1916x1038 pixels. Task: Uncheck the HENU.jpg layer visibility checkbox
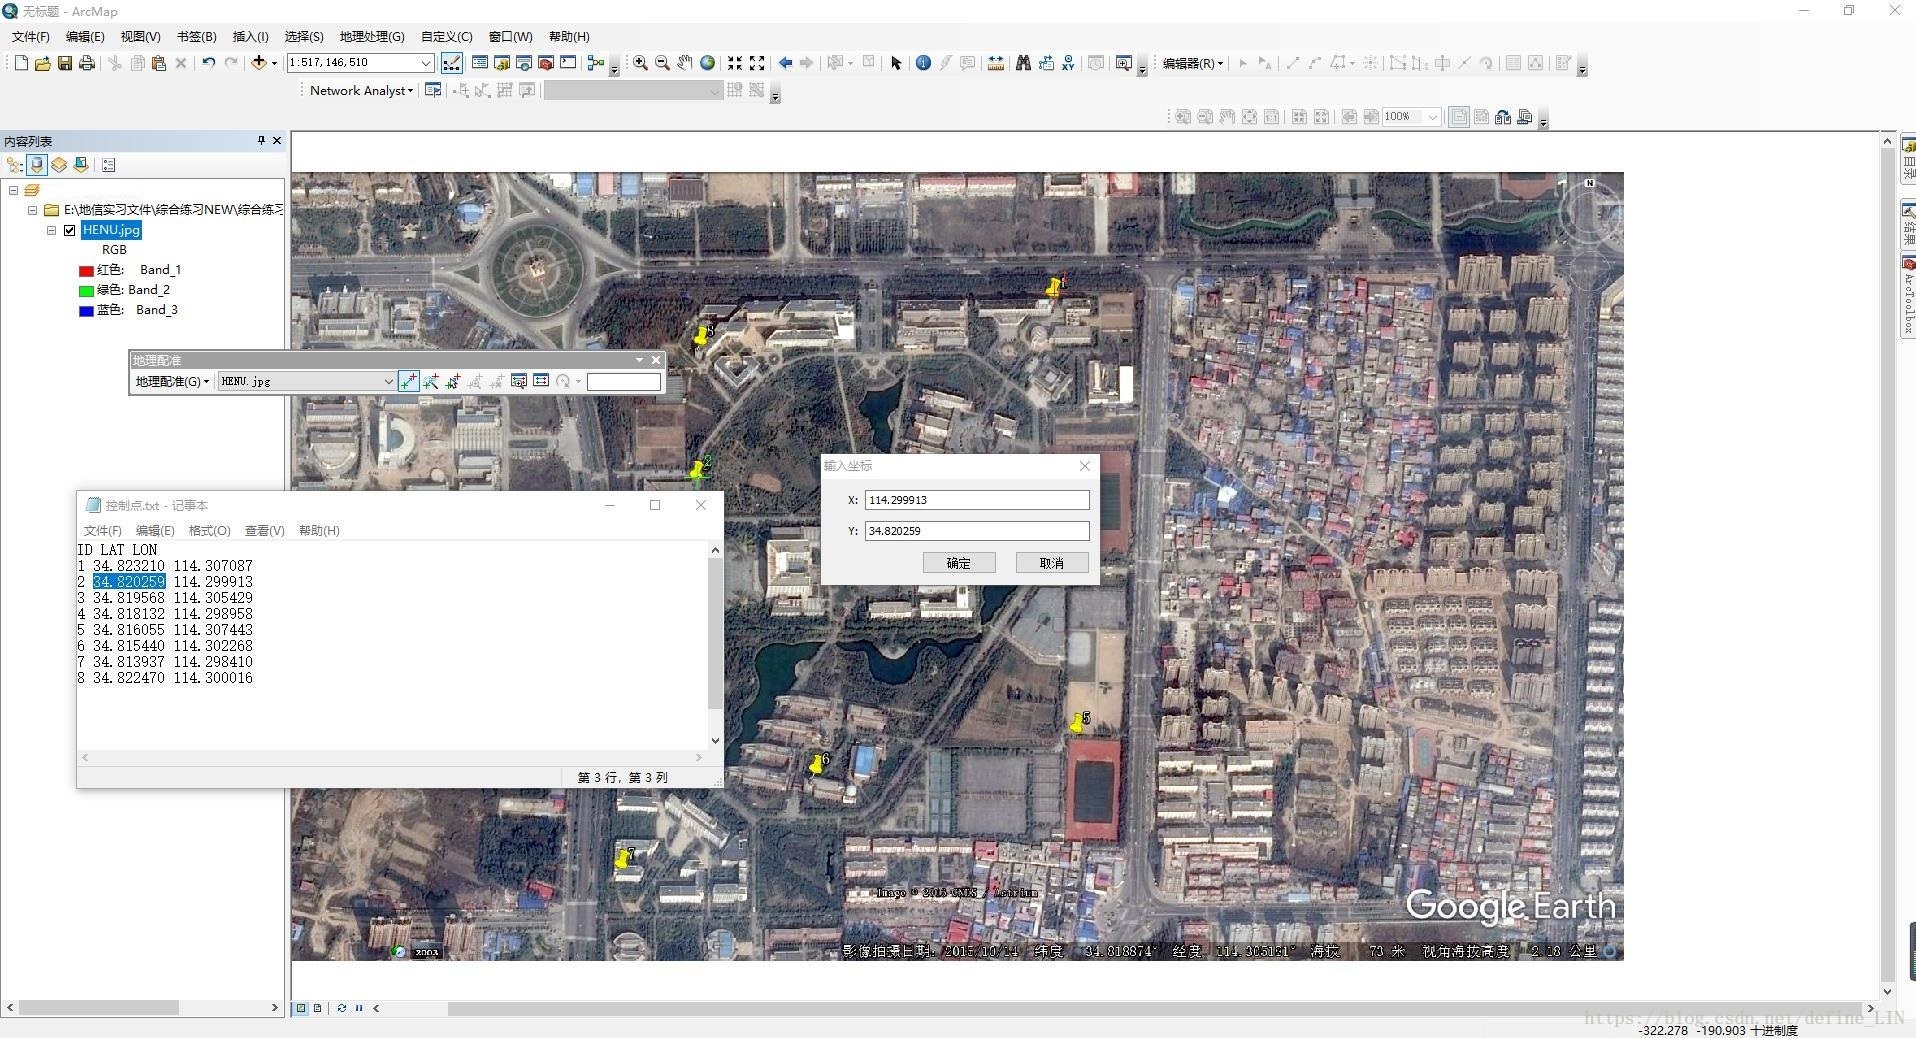pyautogui.click(x=69, y=230)
